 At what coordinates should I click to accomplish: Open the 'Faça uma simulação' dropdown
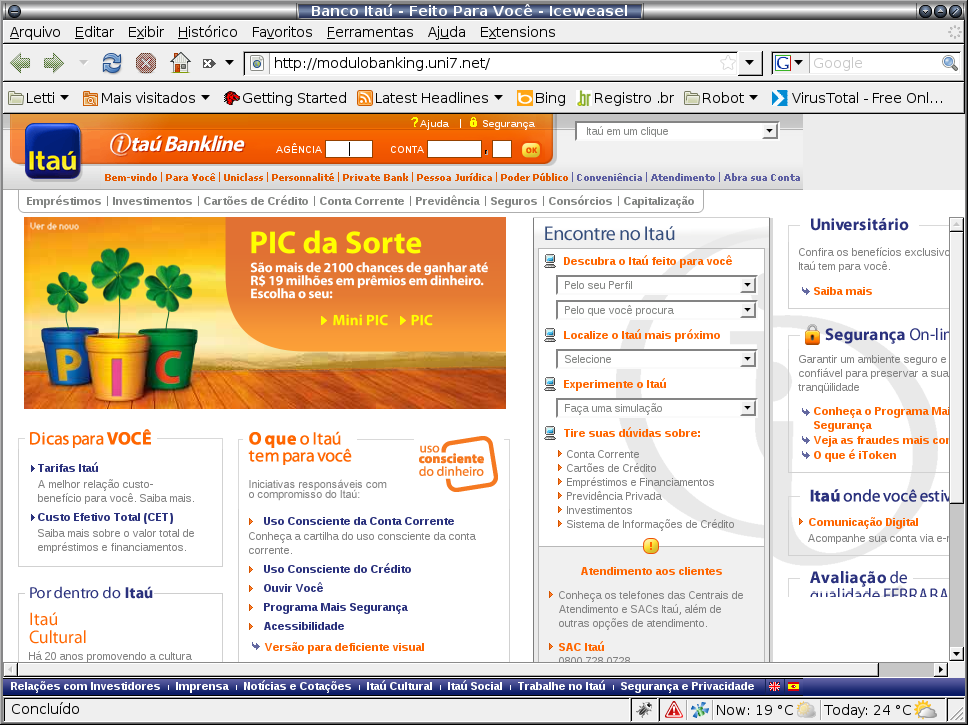pyautogui.click(x=656, y=408)
